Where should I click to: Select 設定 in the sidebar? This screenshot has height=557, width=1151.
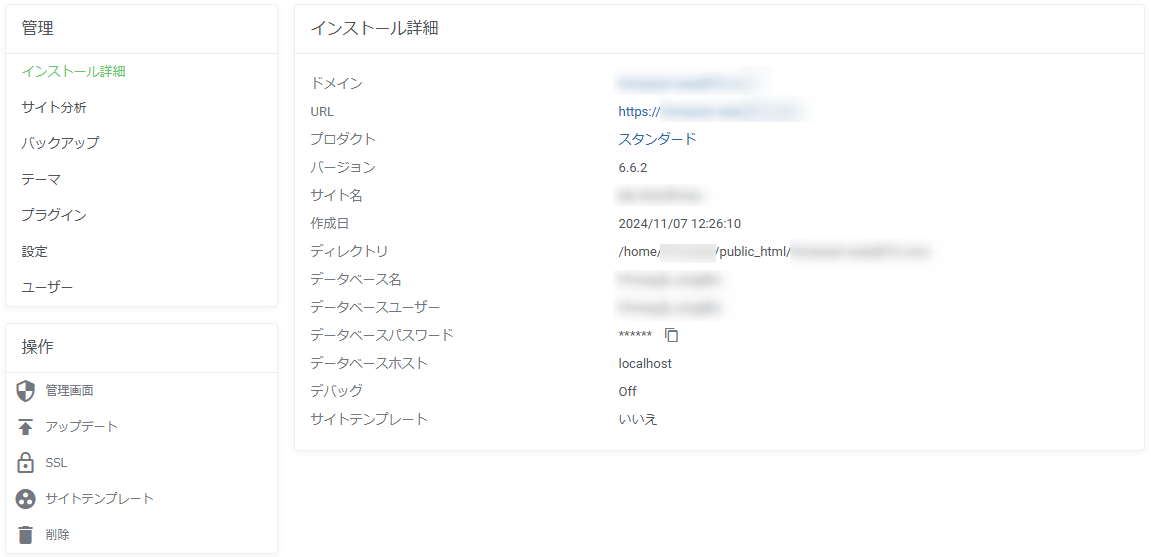(x=35, y=252)
